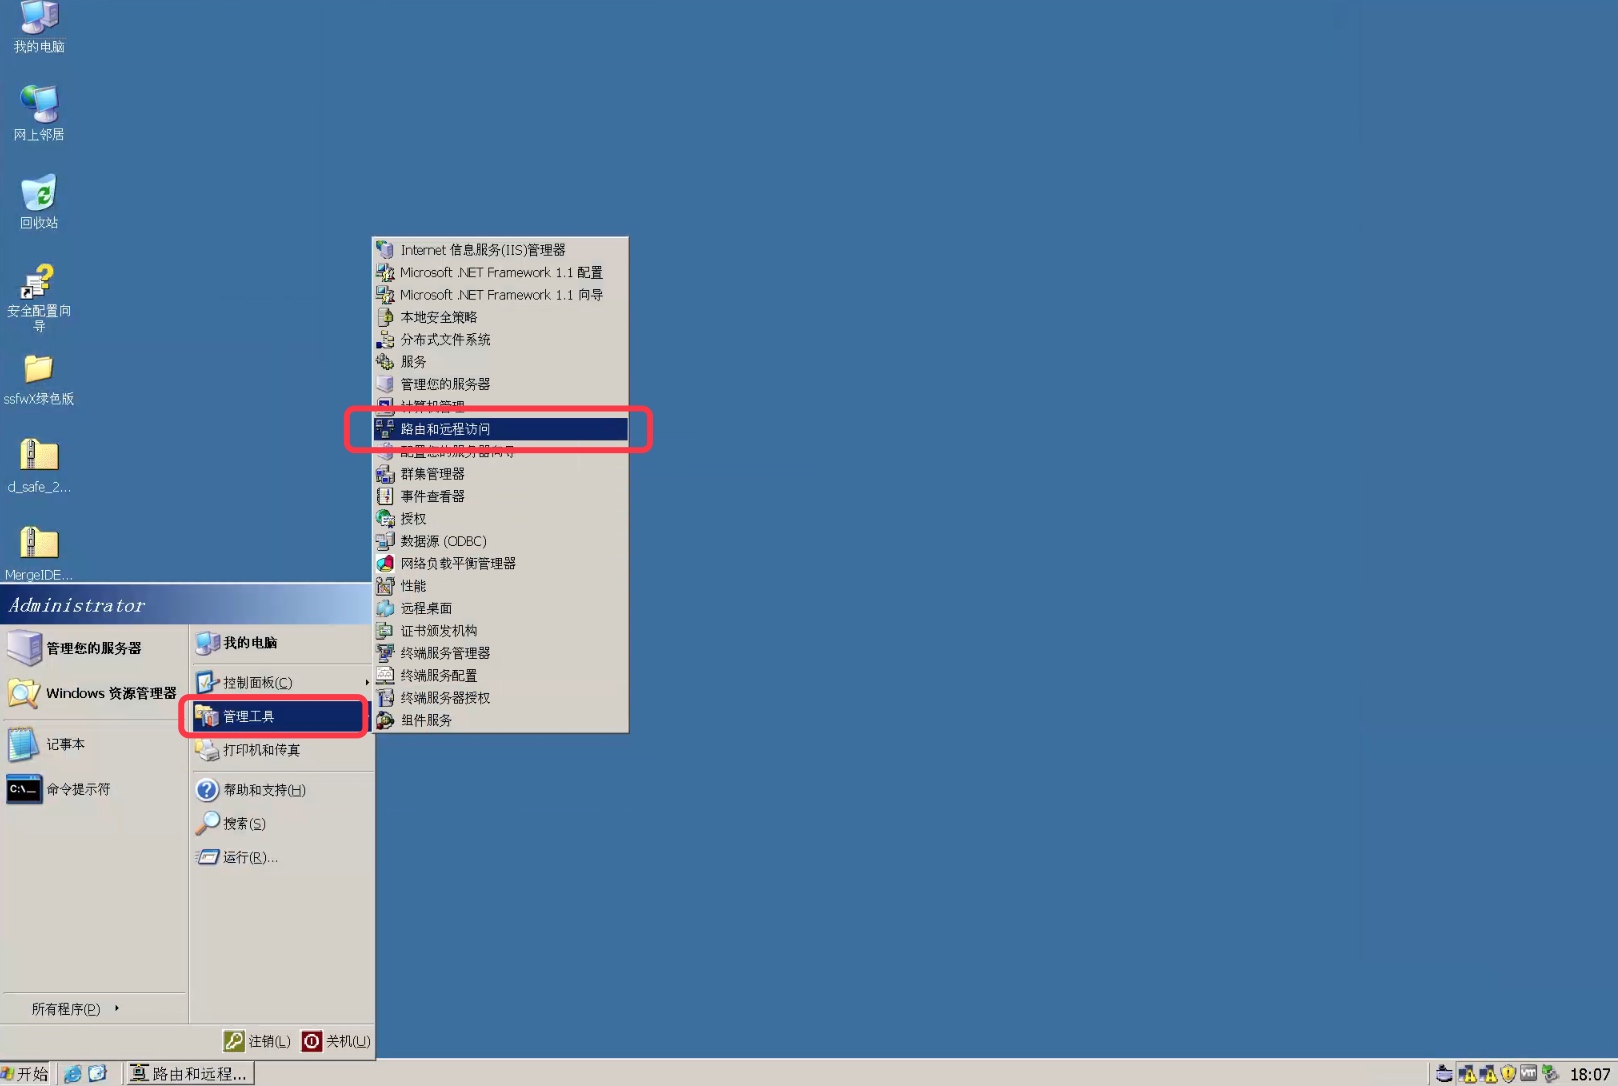
Task: Open 打印机和传真 from Start menu
Action: 280,750
